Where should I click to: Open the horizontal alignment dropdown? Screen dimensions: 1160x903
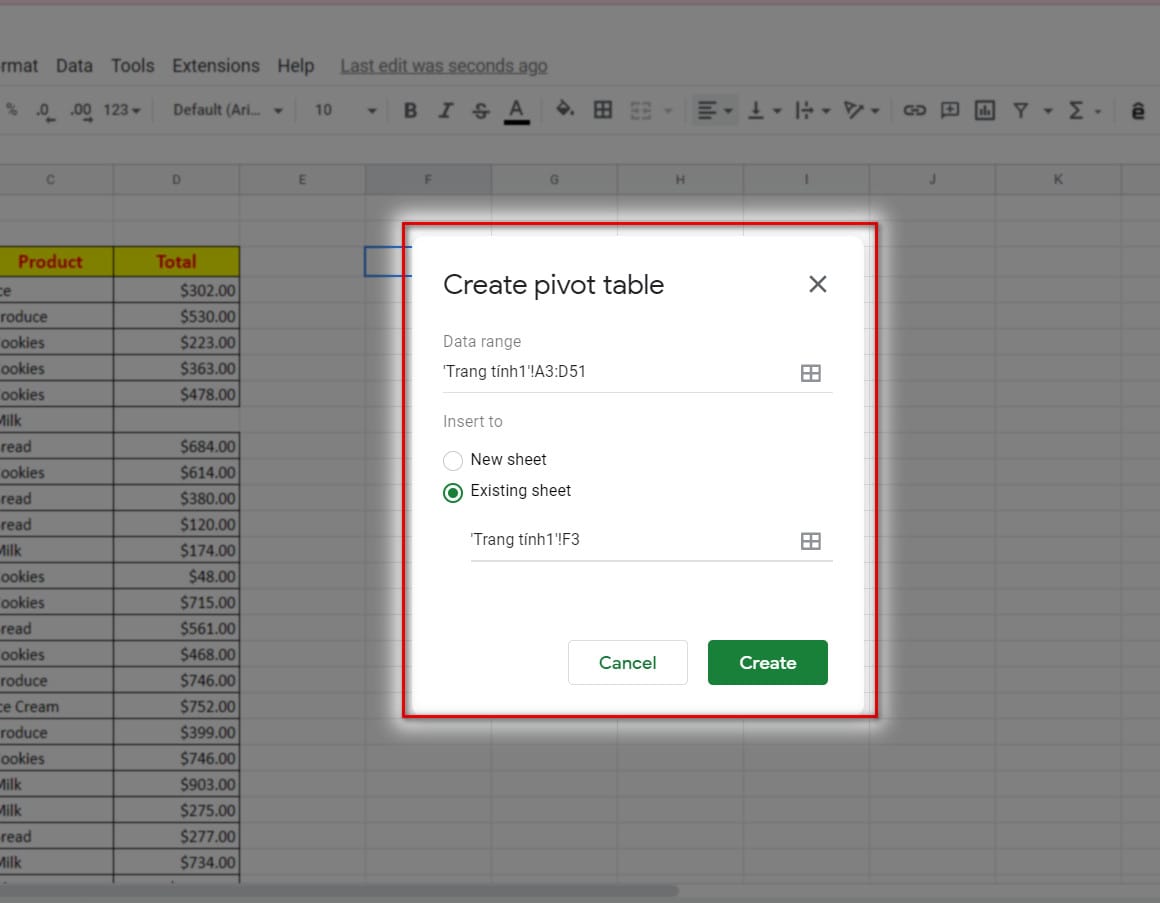(714, 110)
